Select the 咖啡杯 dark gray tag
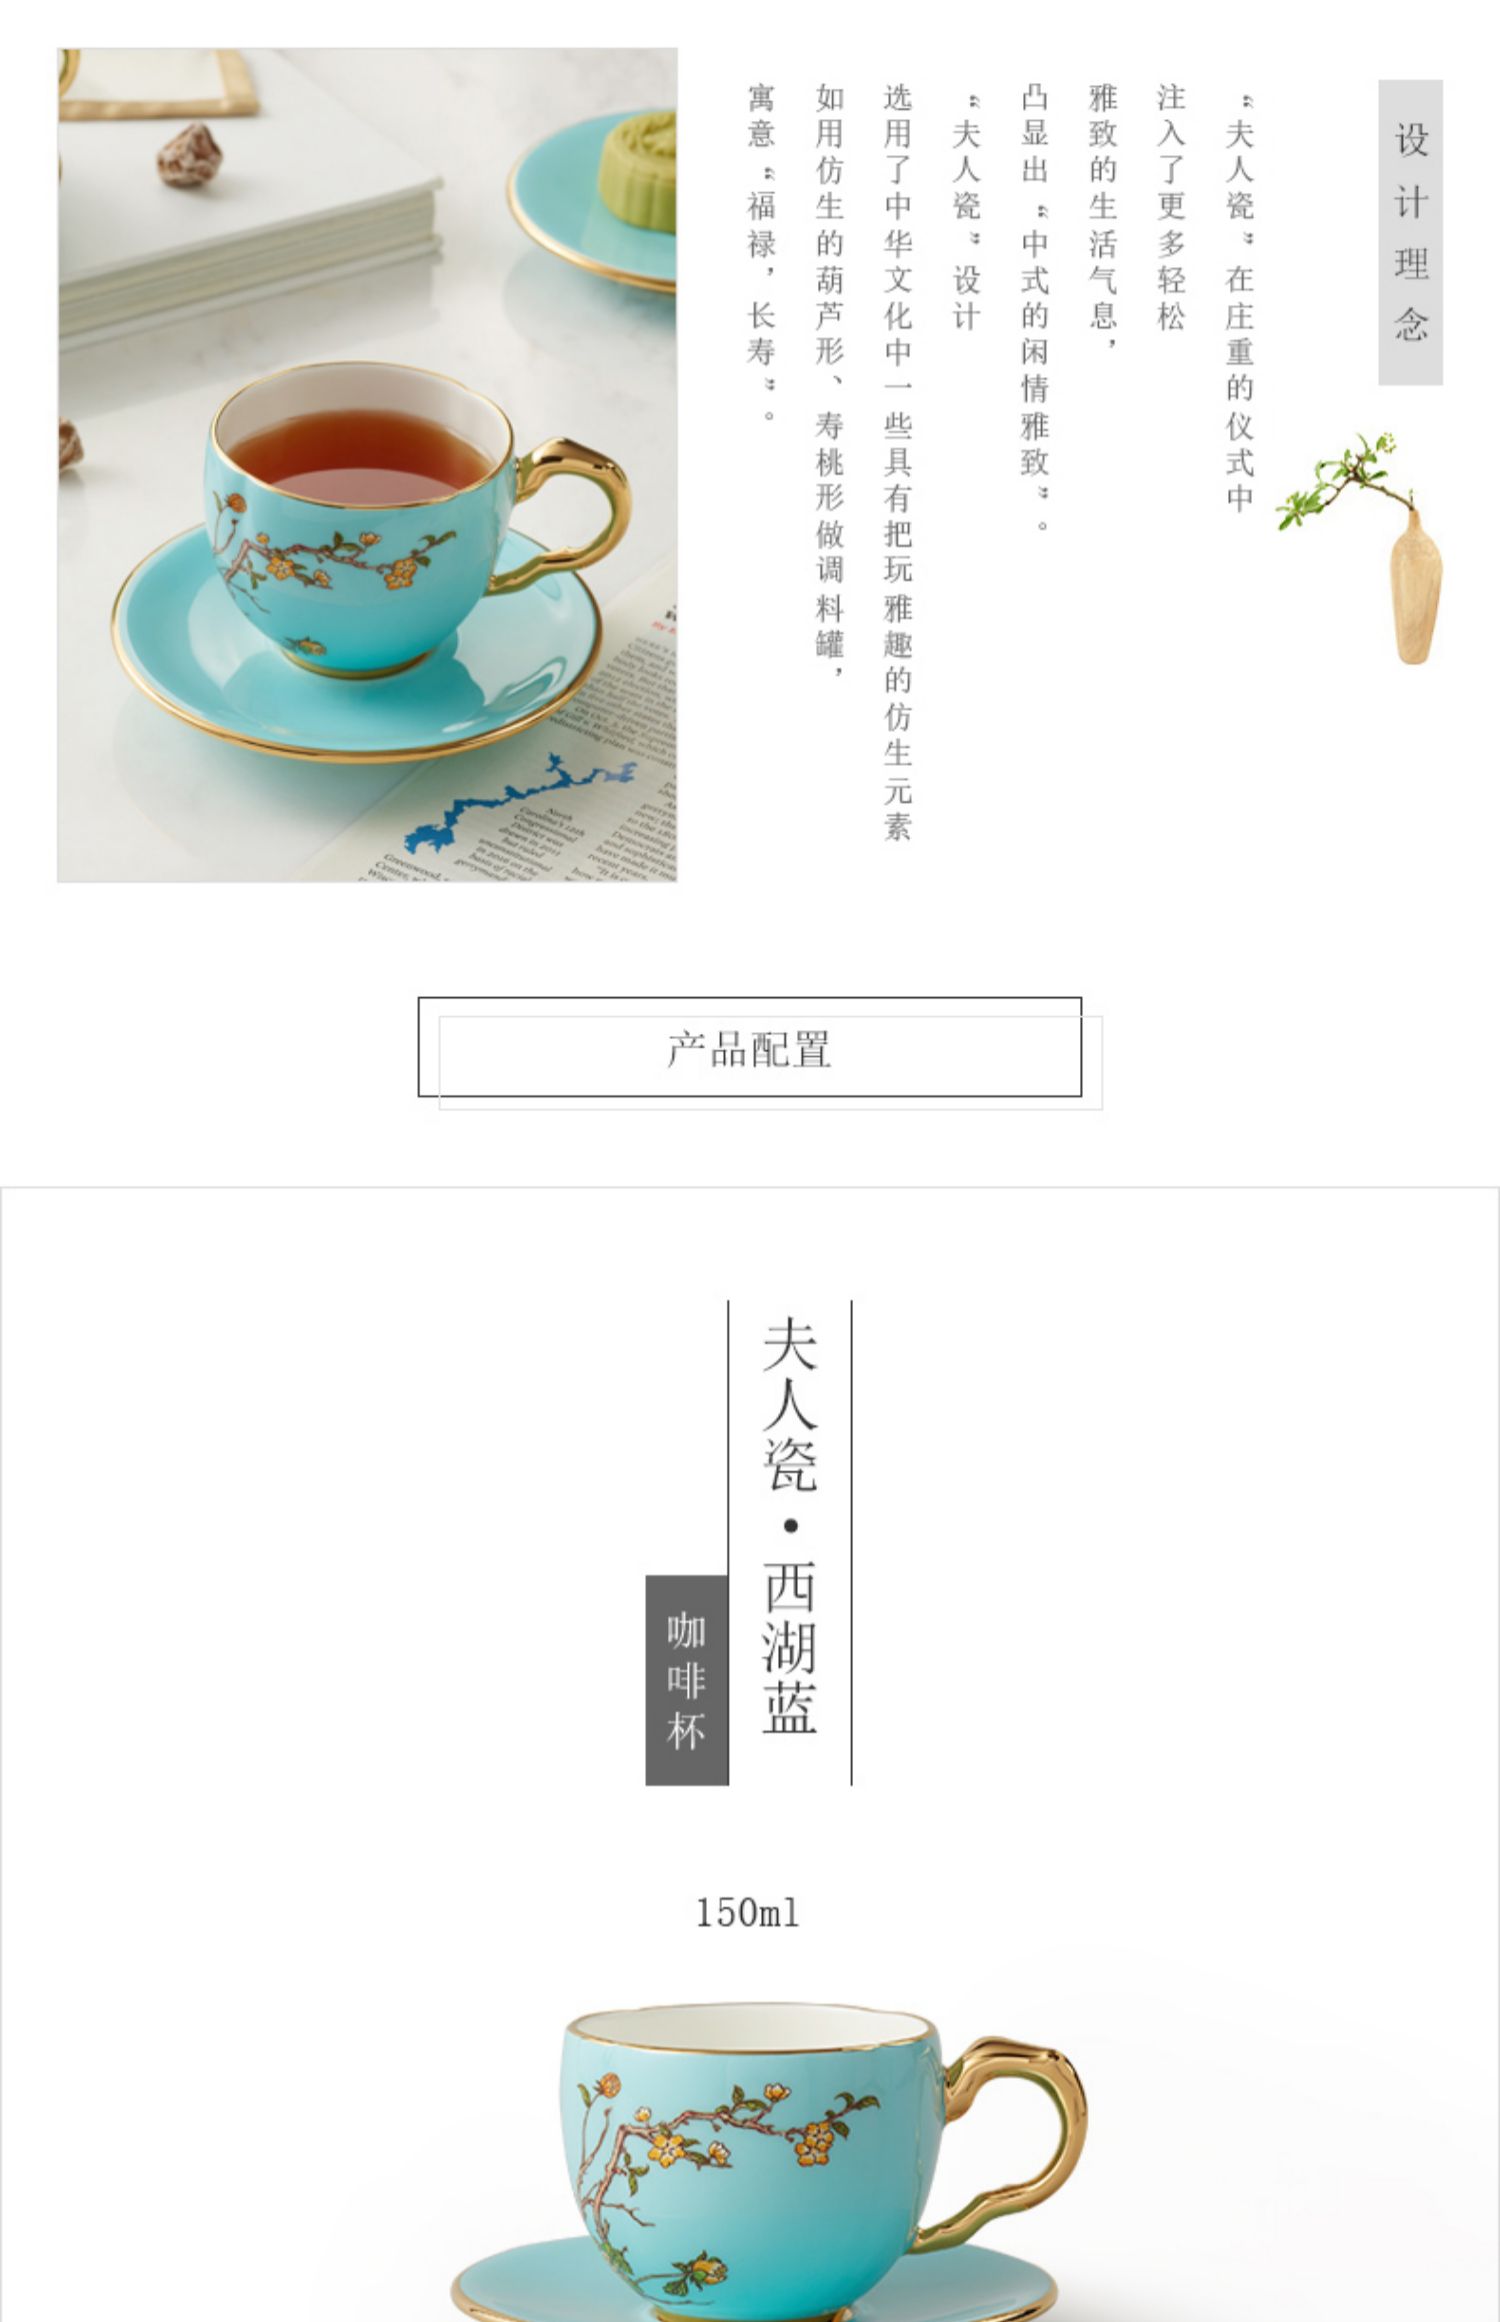 tap(687, 1680)
